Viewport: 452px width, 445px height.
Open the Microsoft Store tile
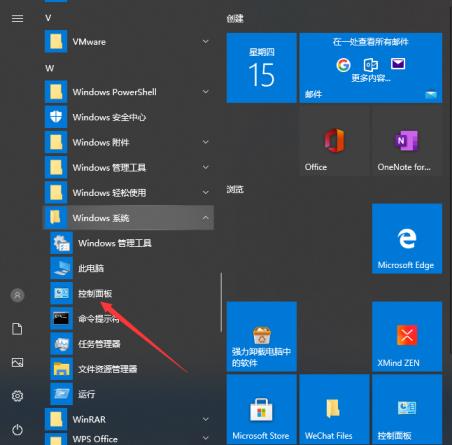(x=261, y=409)
